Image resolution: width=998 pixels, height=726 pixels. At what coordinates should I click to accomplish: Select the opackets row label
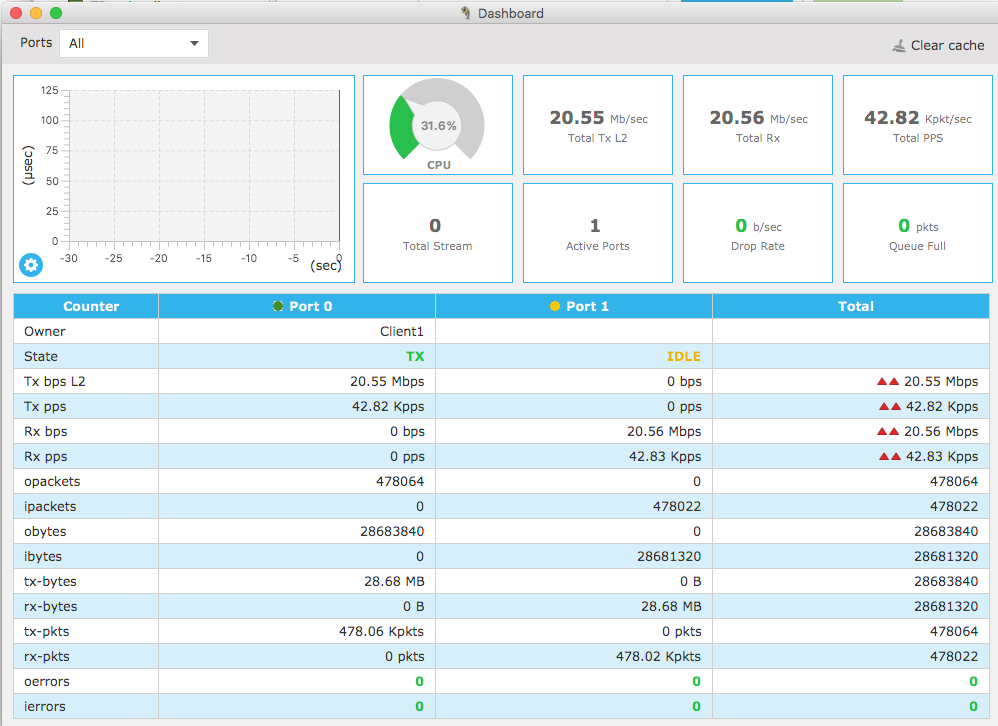click(x=52, y=482)
